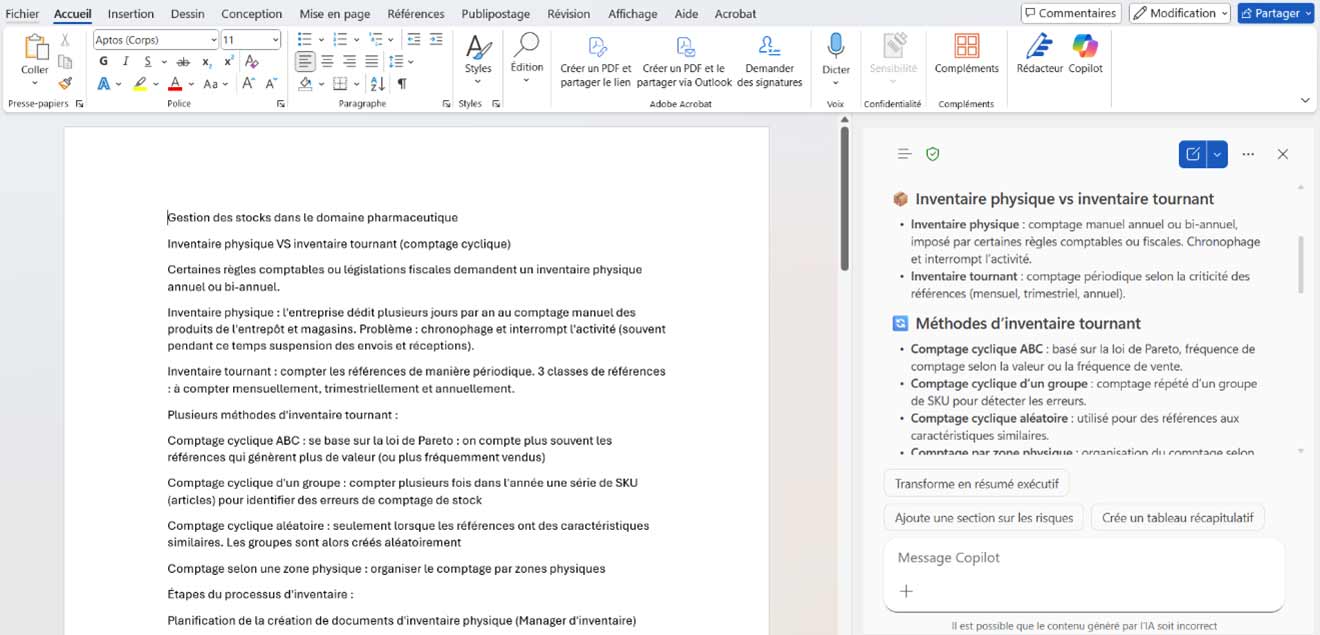The width and height of the screenshot is (1320, 635).
Task: Launch the Rédacteur editor tool
Action: pyautogui.click(x=1039, y=48)
